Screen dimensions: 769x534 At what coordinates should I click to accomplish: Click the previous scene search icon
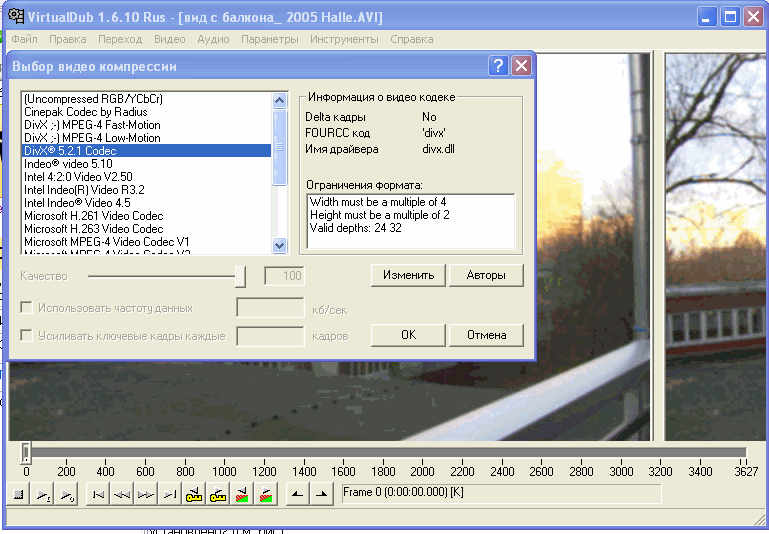tap(241, 494)
